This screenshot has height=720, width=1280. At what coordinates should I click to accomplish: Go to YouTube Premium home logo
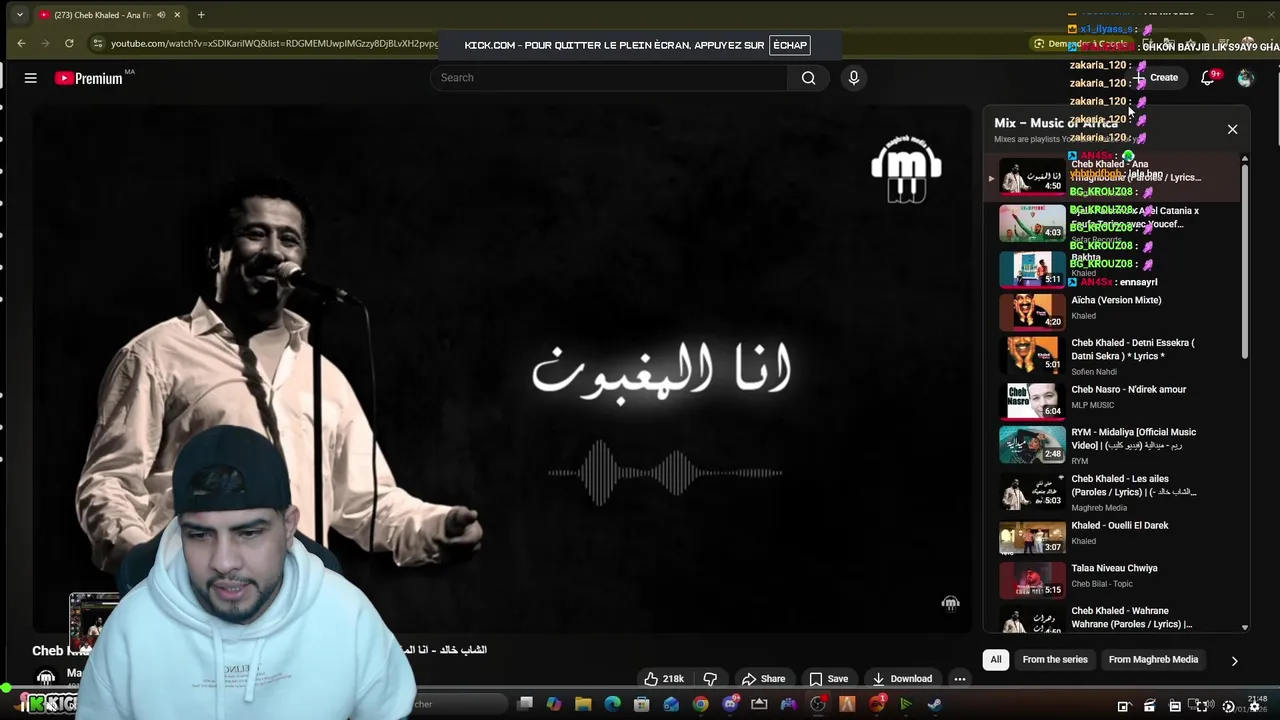tap(89, 78)
